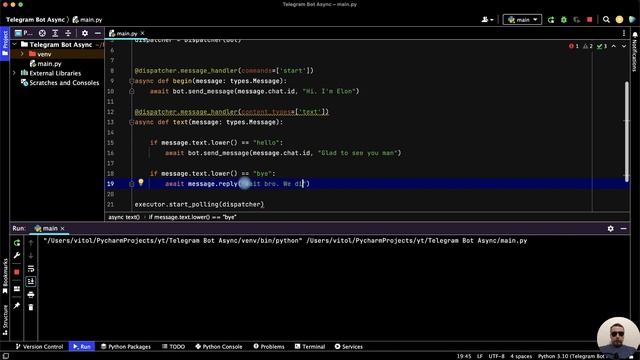Viewport: 640px width, 360px height.
Task: Pin the Run tab
Action: point(17,305)
